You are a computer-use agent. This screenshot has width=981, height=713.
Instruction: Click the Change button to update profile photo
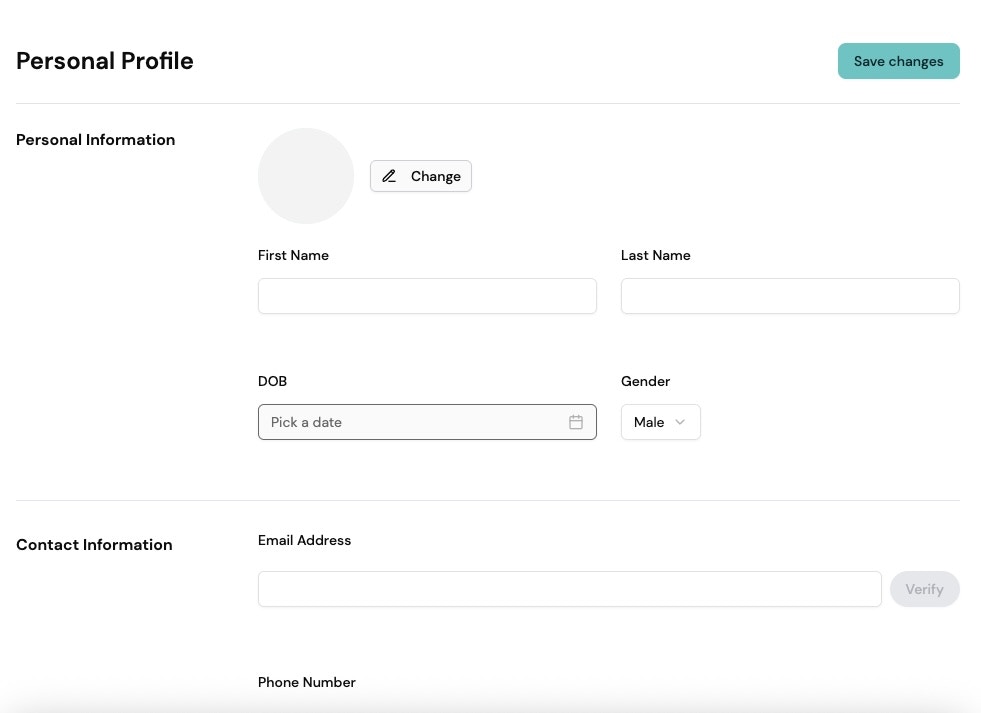(420, 176)
